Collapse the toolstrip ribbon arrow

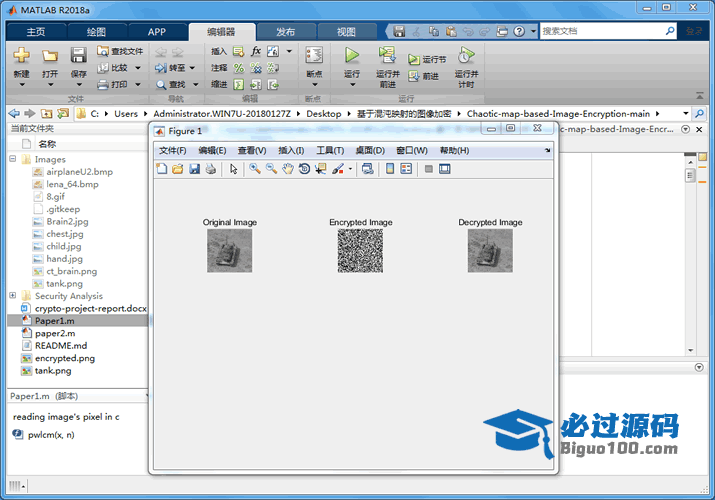[x=699, y=96]
